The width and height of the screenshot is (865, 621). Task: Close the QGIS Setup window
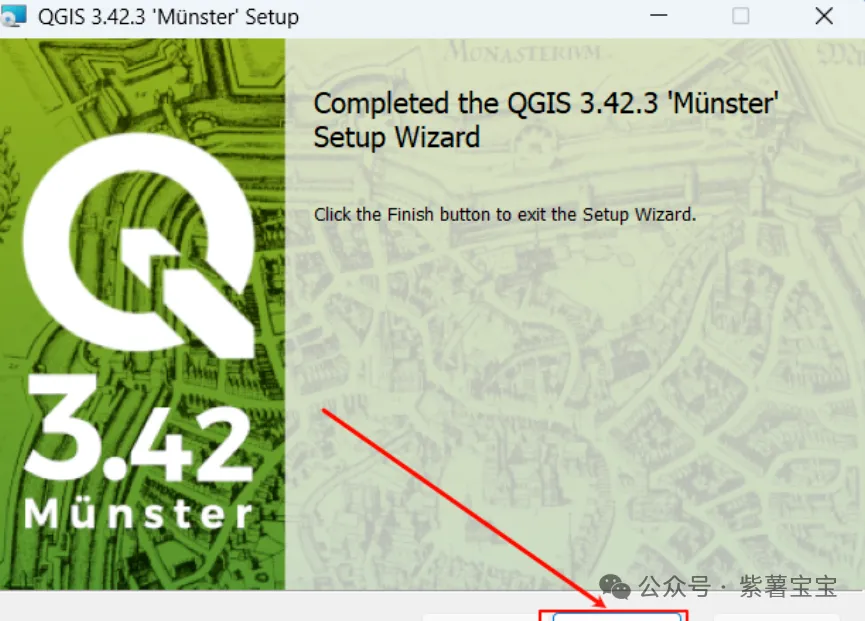coord(824,16)
